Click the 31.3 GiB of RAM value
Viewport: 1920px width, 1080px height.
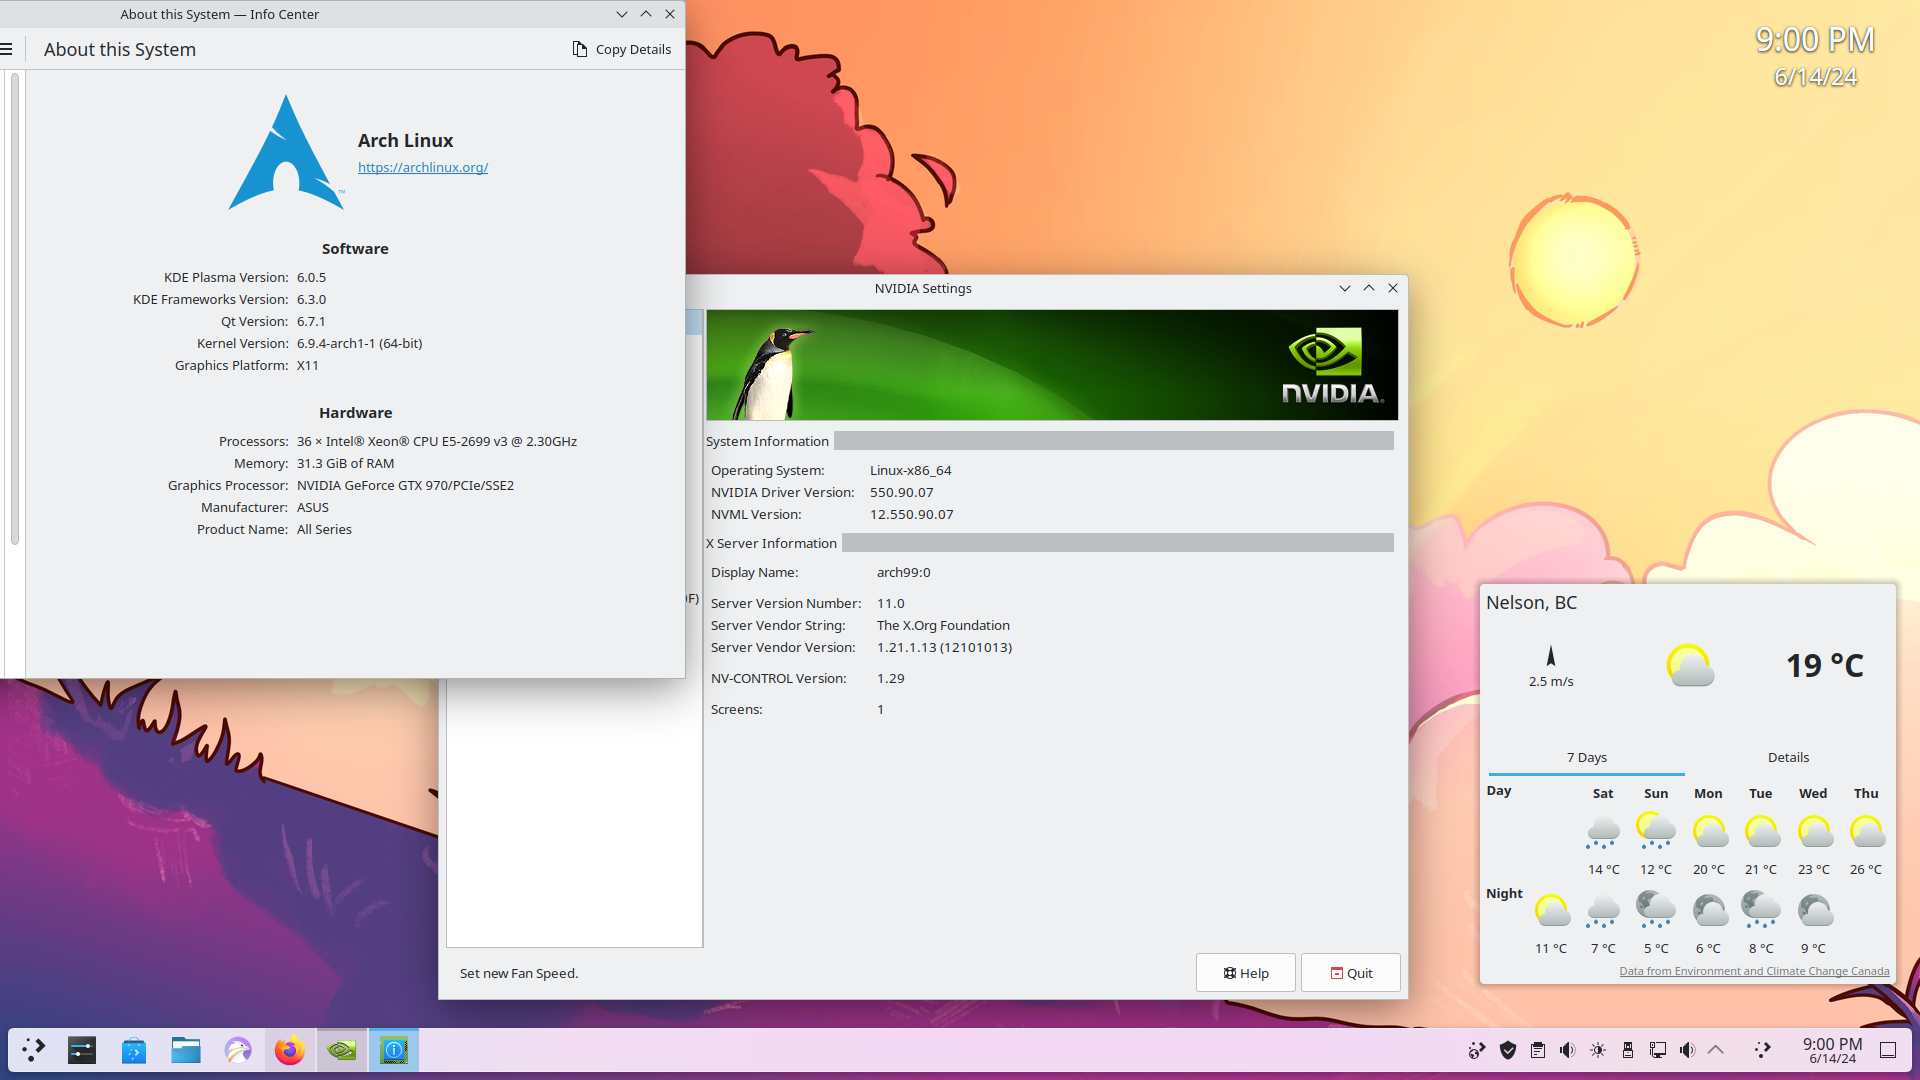tap(345, 463)
